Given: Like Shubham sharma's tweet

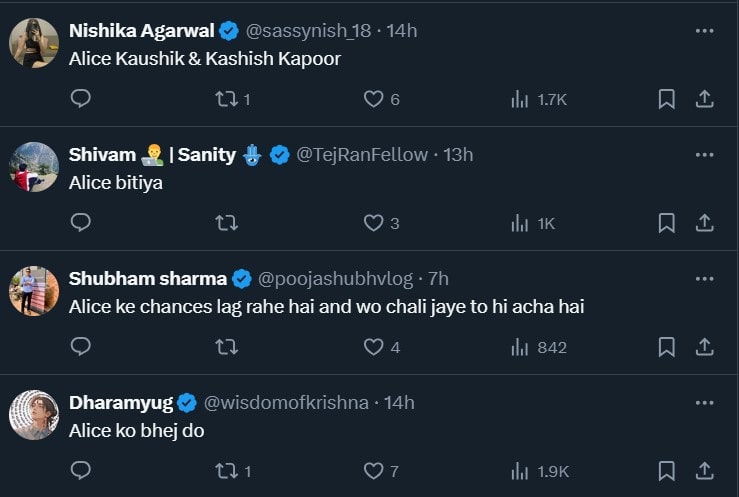Looking at the screenshot, I should click(x=374, y=347).
